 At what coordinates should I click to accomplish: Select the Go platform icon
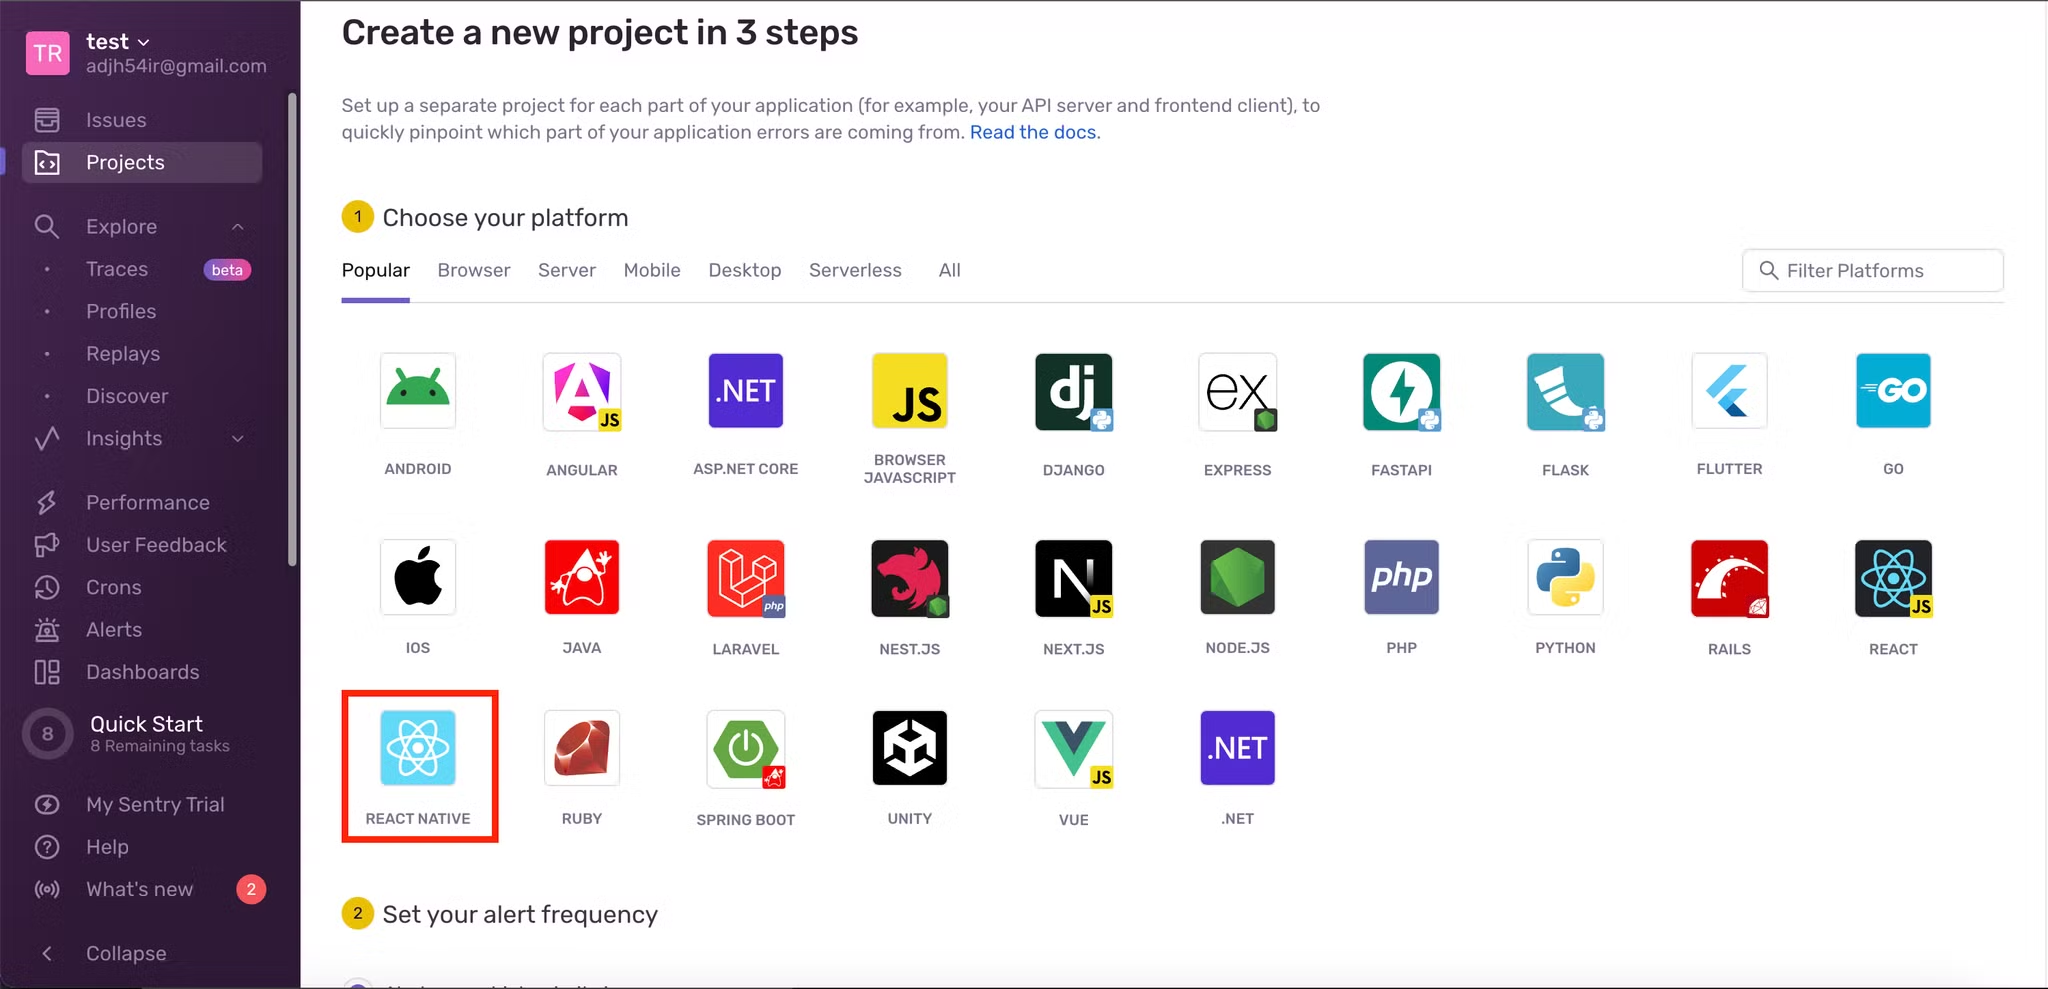click(1894, 391)
